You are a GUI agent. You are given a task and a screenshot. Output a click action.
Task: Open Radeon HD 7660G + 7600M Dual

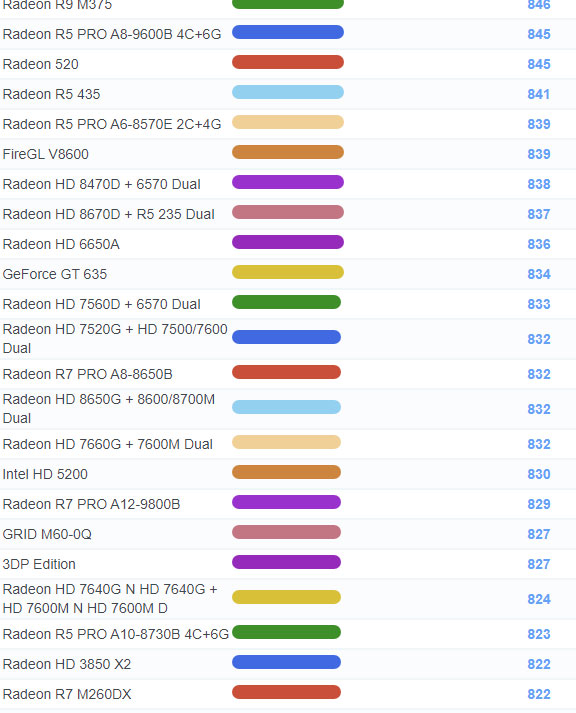click(x=108, y=444)
